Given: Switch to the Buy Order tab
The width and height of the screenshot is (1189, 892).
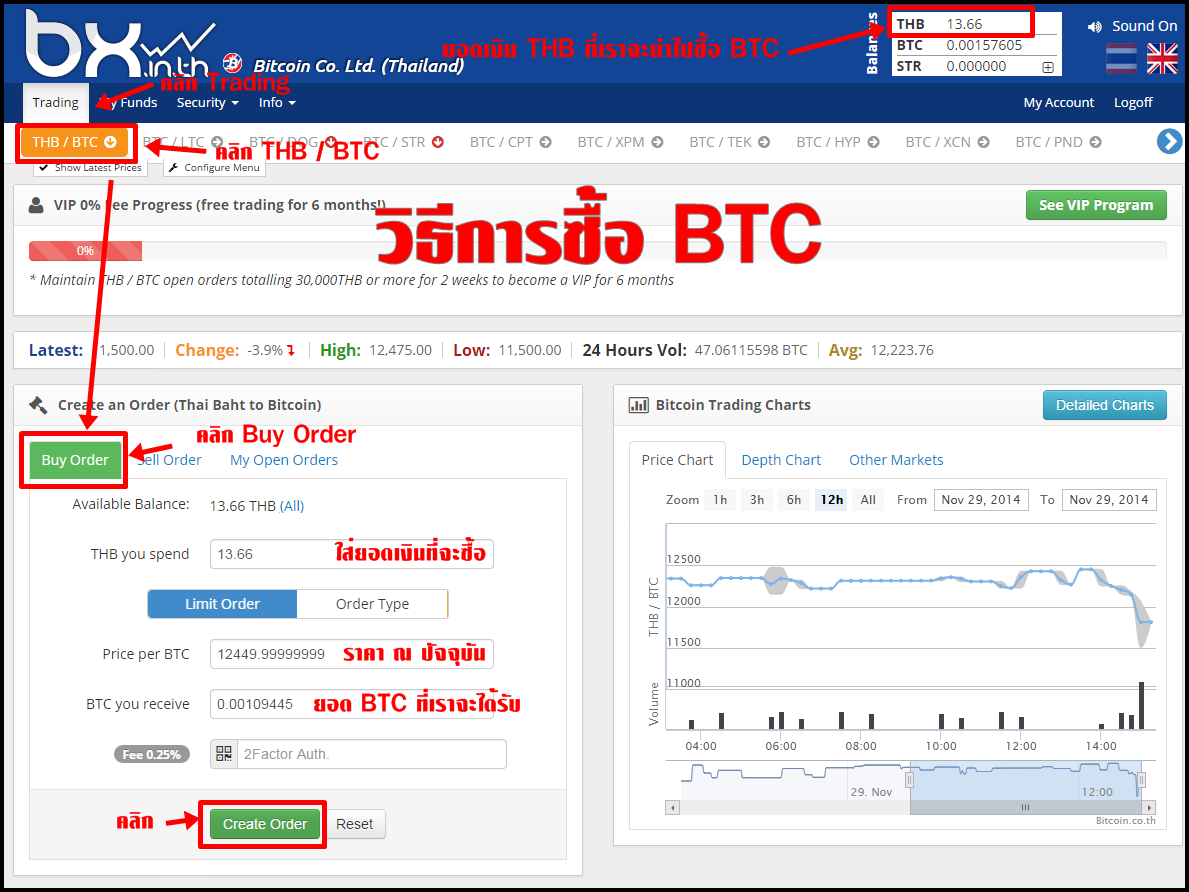Looking at the screenshot, I should pyautogui.click(x=75, y=460).
